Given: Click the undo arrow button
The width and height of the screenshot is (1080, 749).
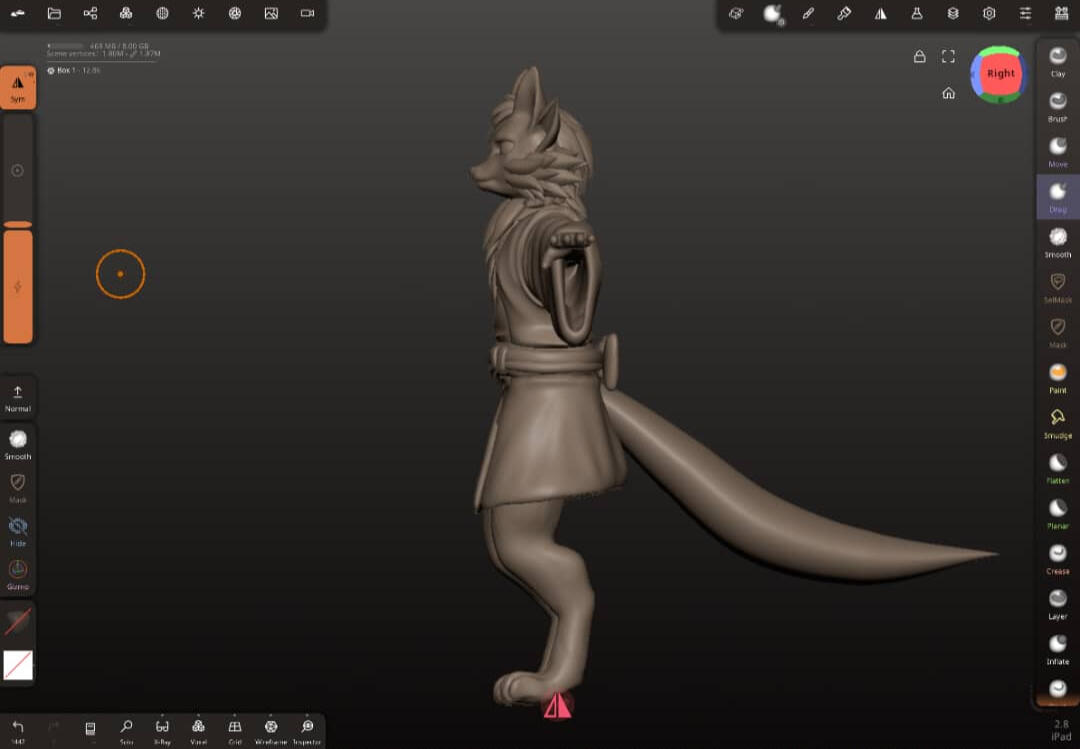Looking at the screenshot, I should [x=18, y=730].
